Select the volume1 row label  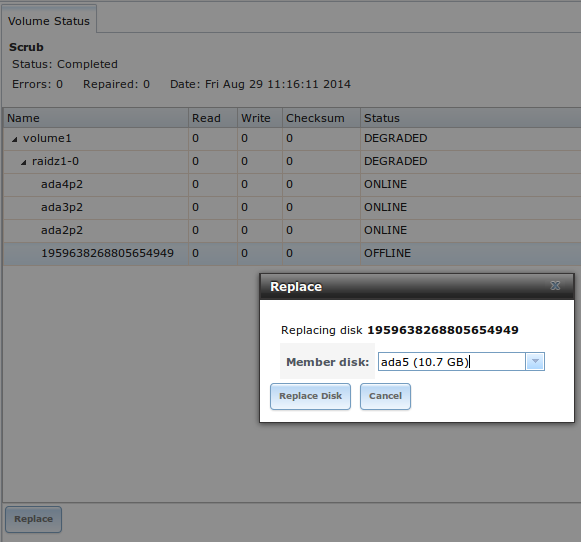[47, 139]
